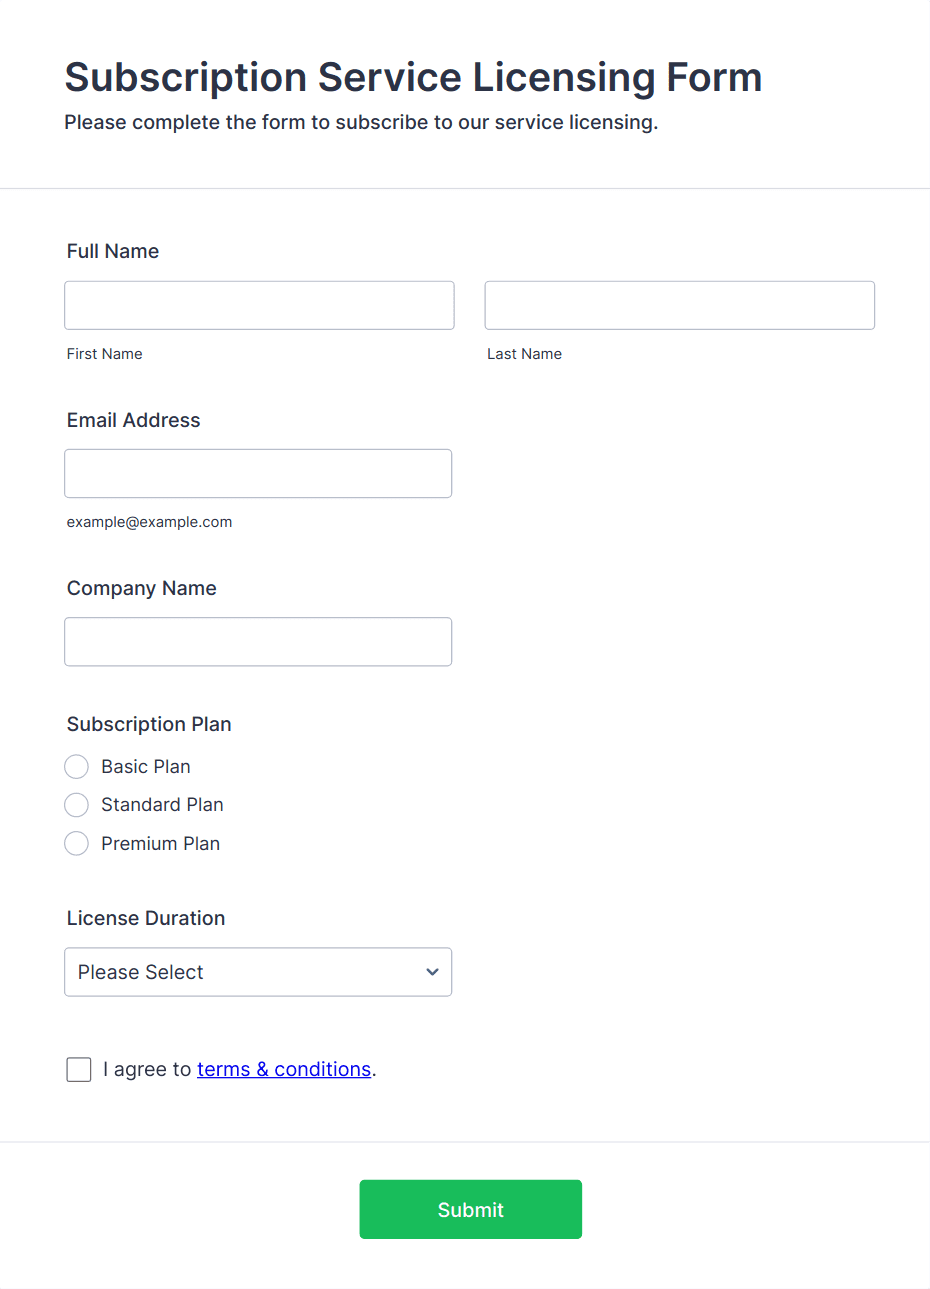Click the chevron arrow in License Duration
This screenshot has width=930, height=1289.
[x=432, y=972]
